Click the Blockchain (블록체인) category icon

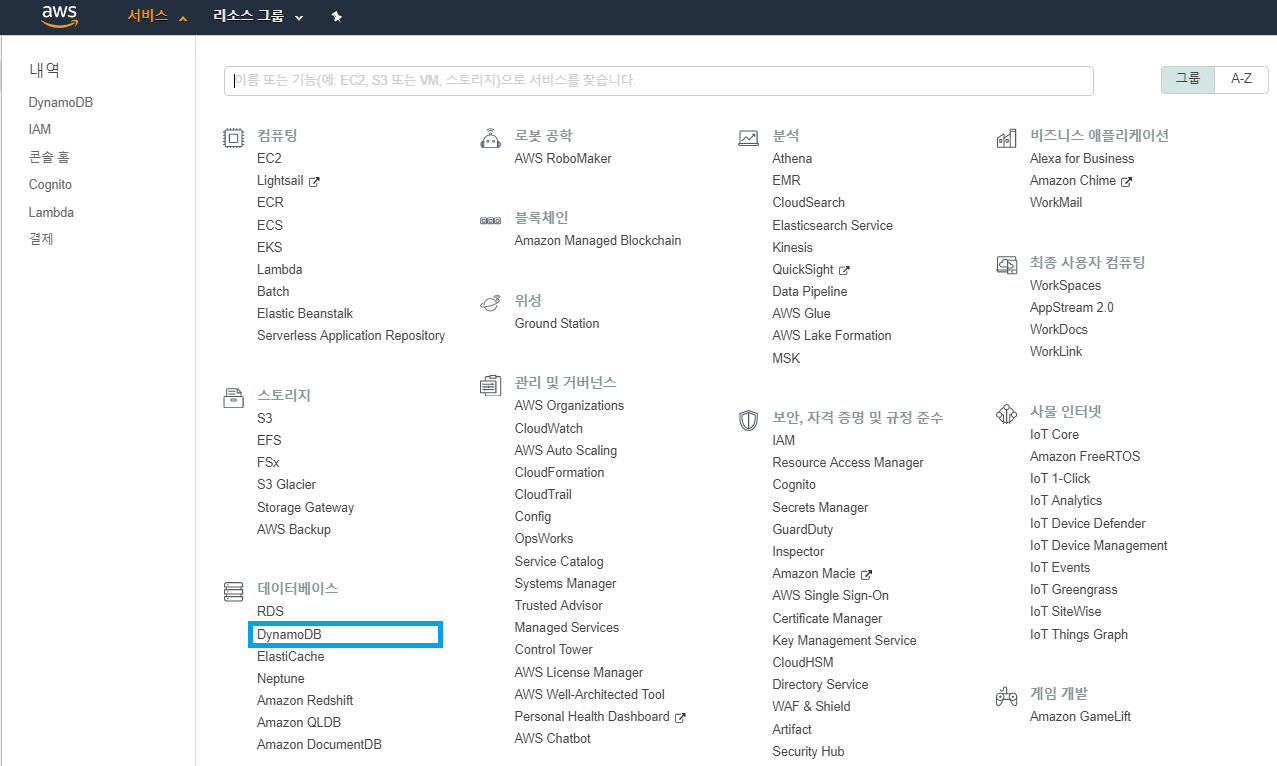pyautogui.click(x=490, y=219)
